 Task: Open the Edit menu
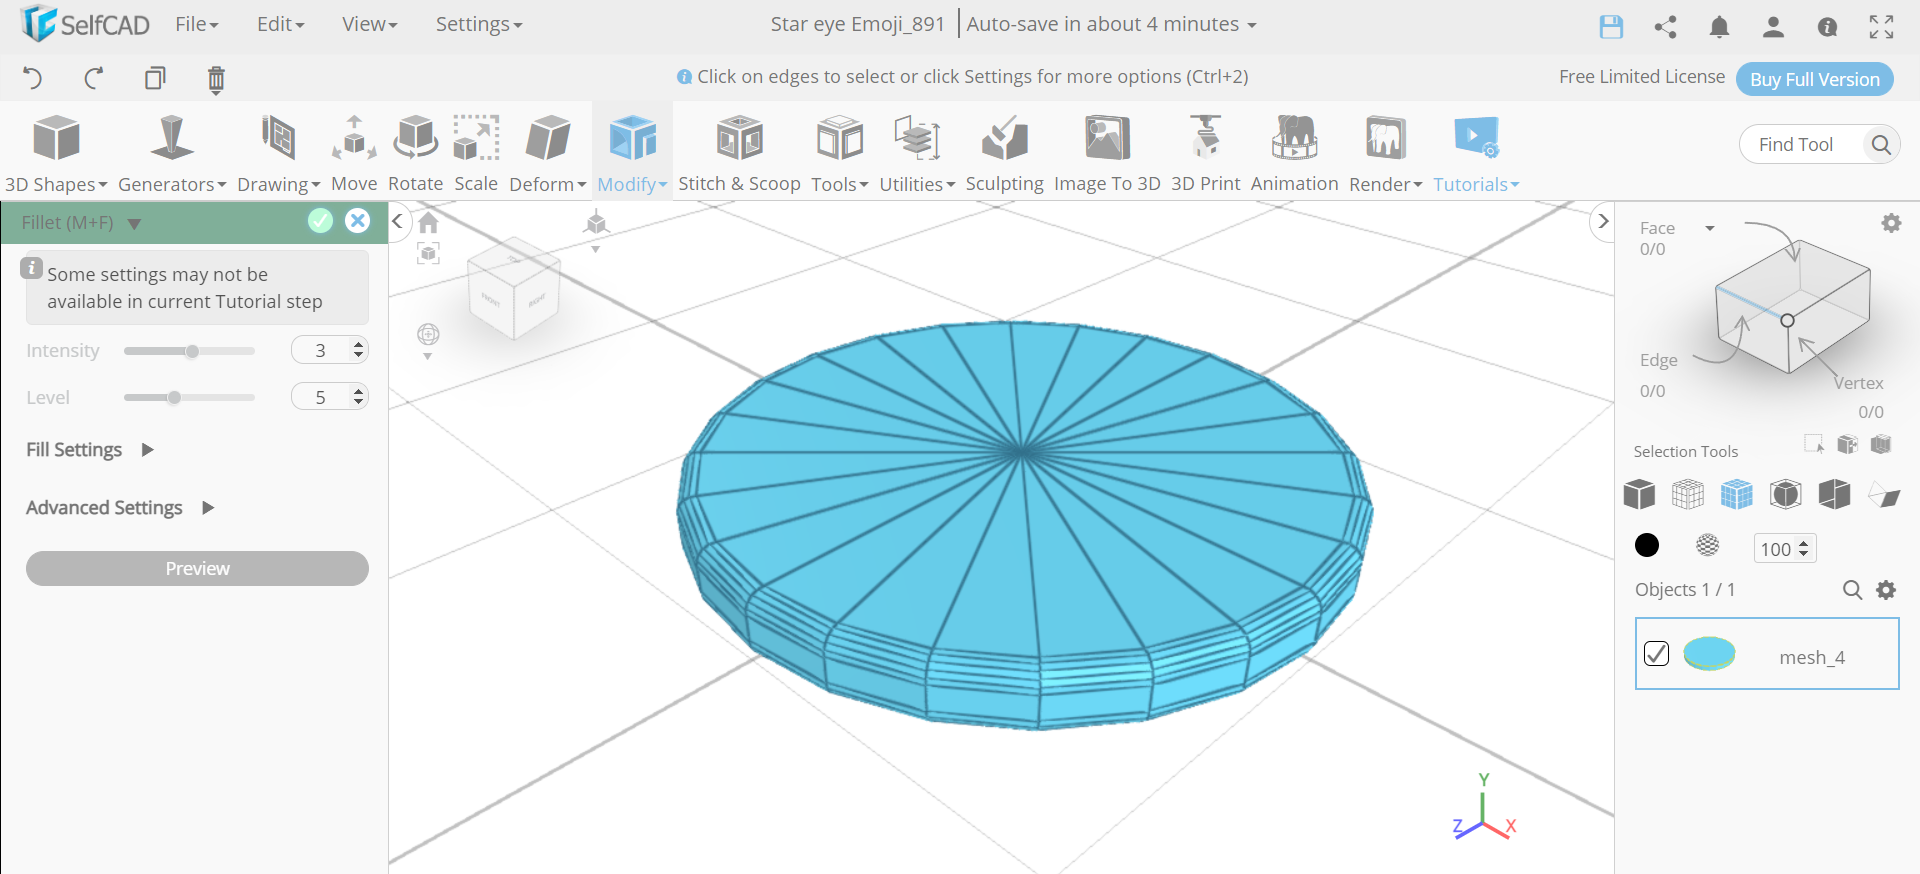coord(280,24)
